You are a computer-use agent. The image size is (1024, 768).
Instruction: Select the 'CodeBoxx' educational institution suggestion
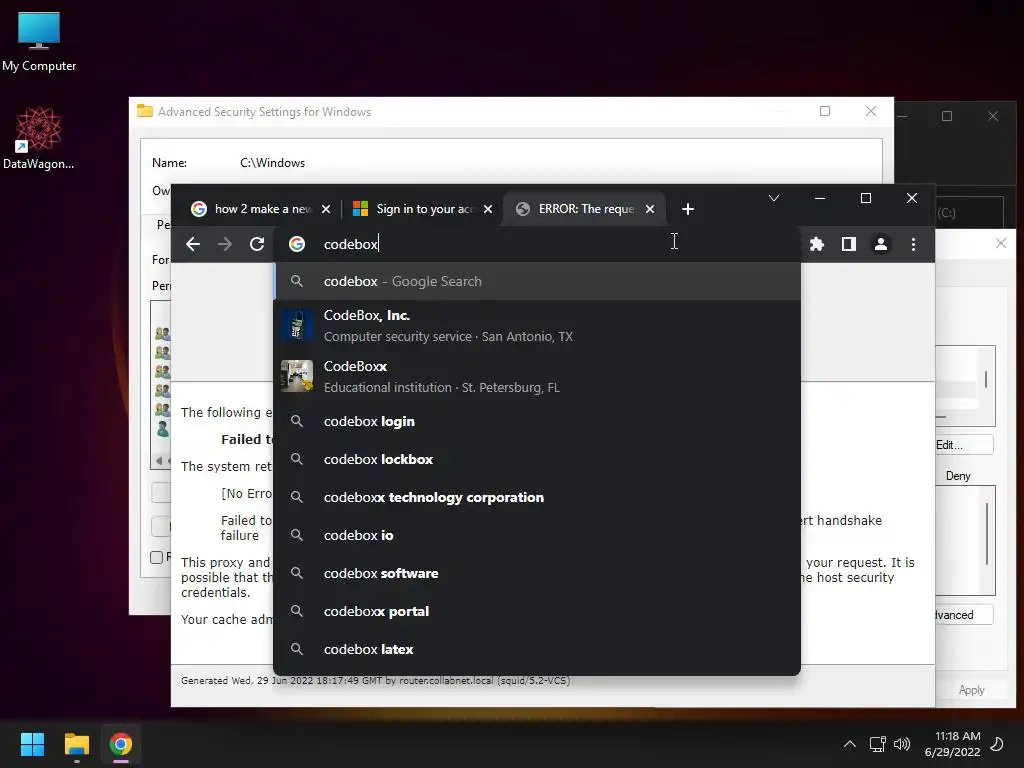(537, 376)
